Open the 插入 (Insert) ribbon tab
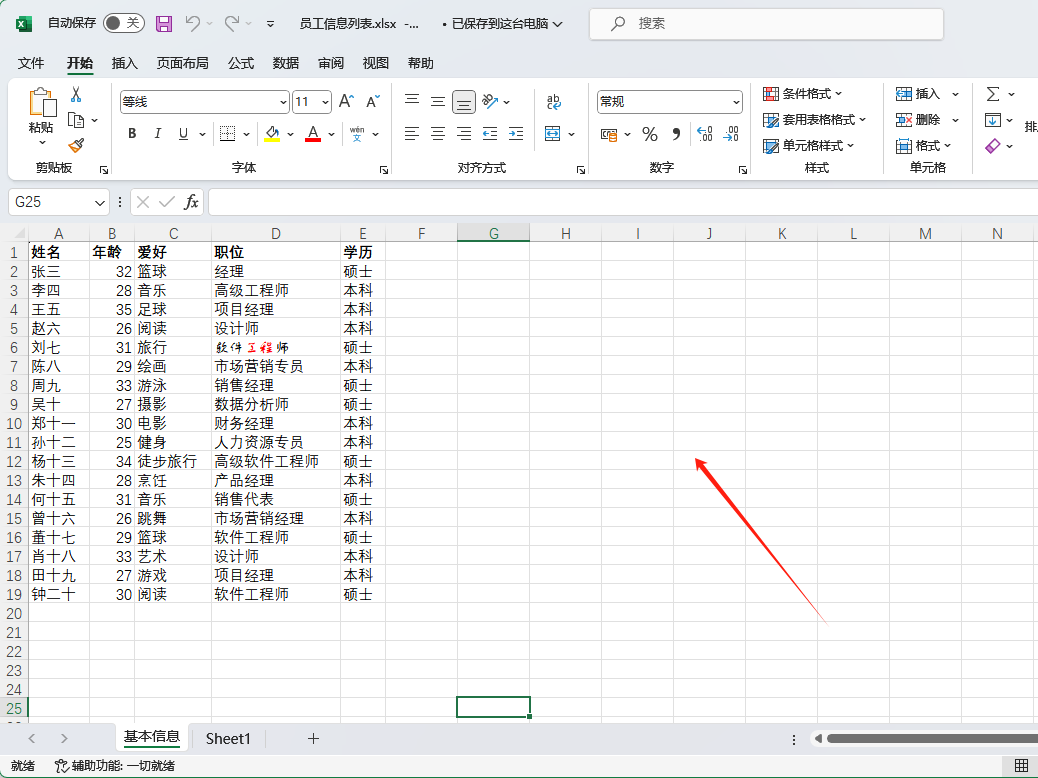The width and height of the screenshot is (1038, 778). pos(125,63)
